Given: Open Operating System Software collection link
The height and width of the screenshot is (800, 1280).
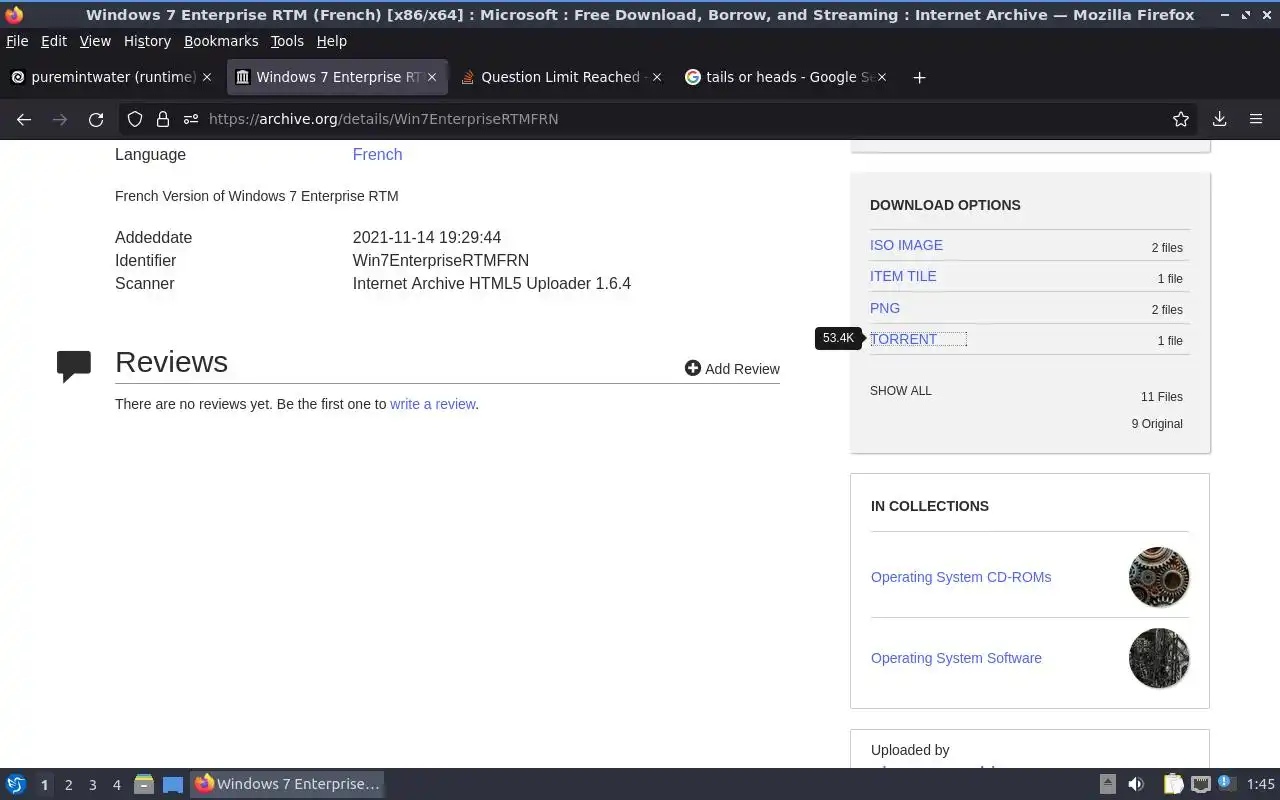Looking at the screenshot, I should click(956, 658).
